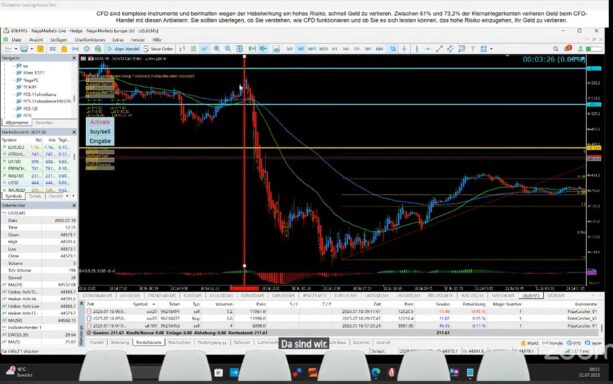The width and height of the screenshot is (613, 384).
Task: Select the equidistant channel tool
Action: point(450,49)
